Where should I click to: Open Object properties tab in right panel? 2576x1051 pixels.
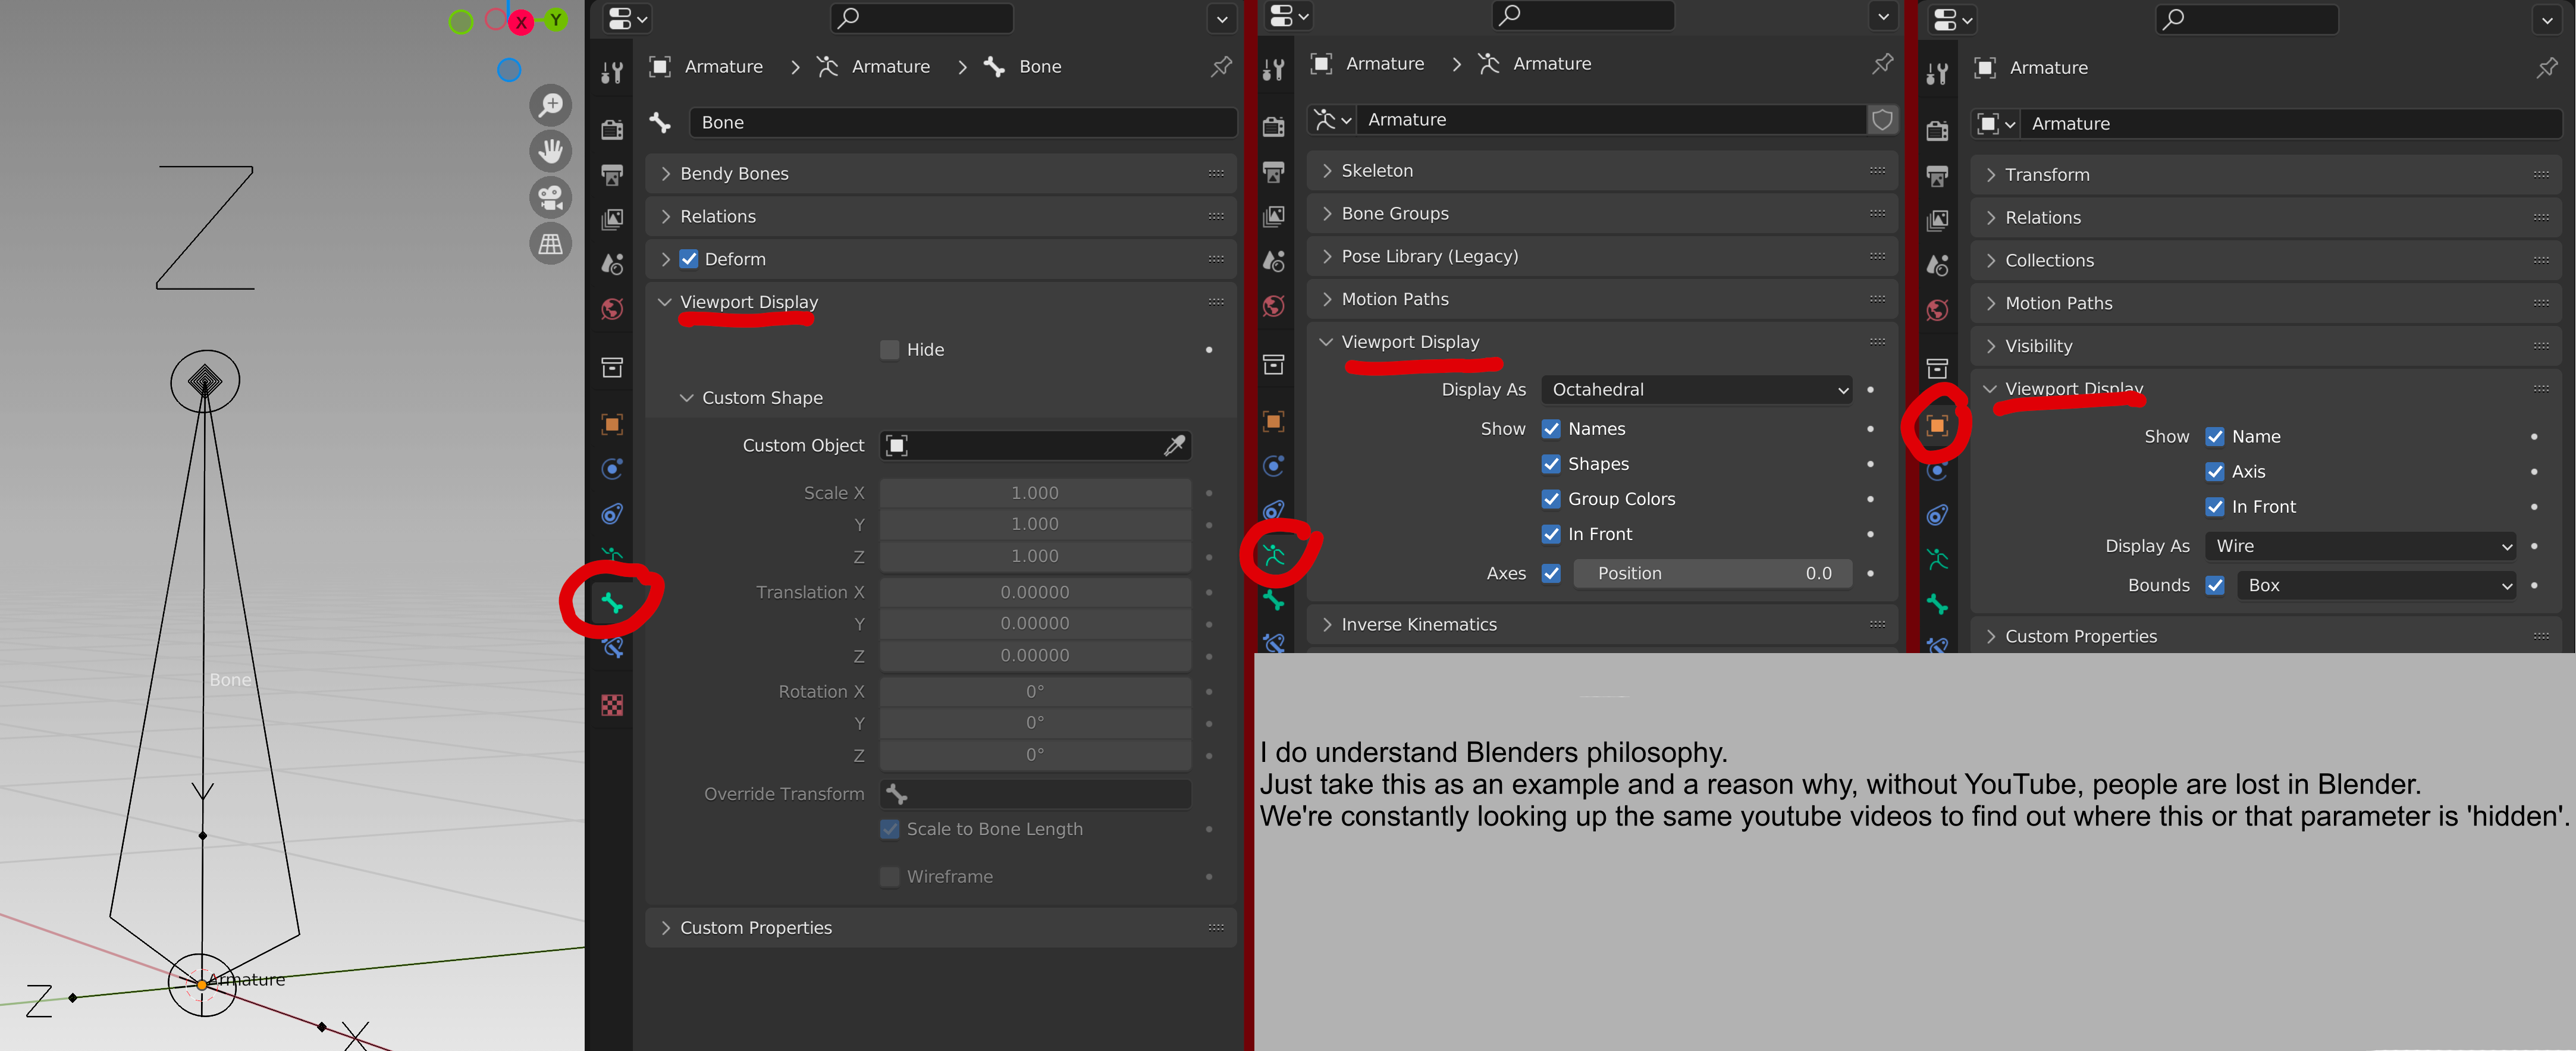(x=1937, y=426)
